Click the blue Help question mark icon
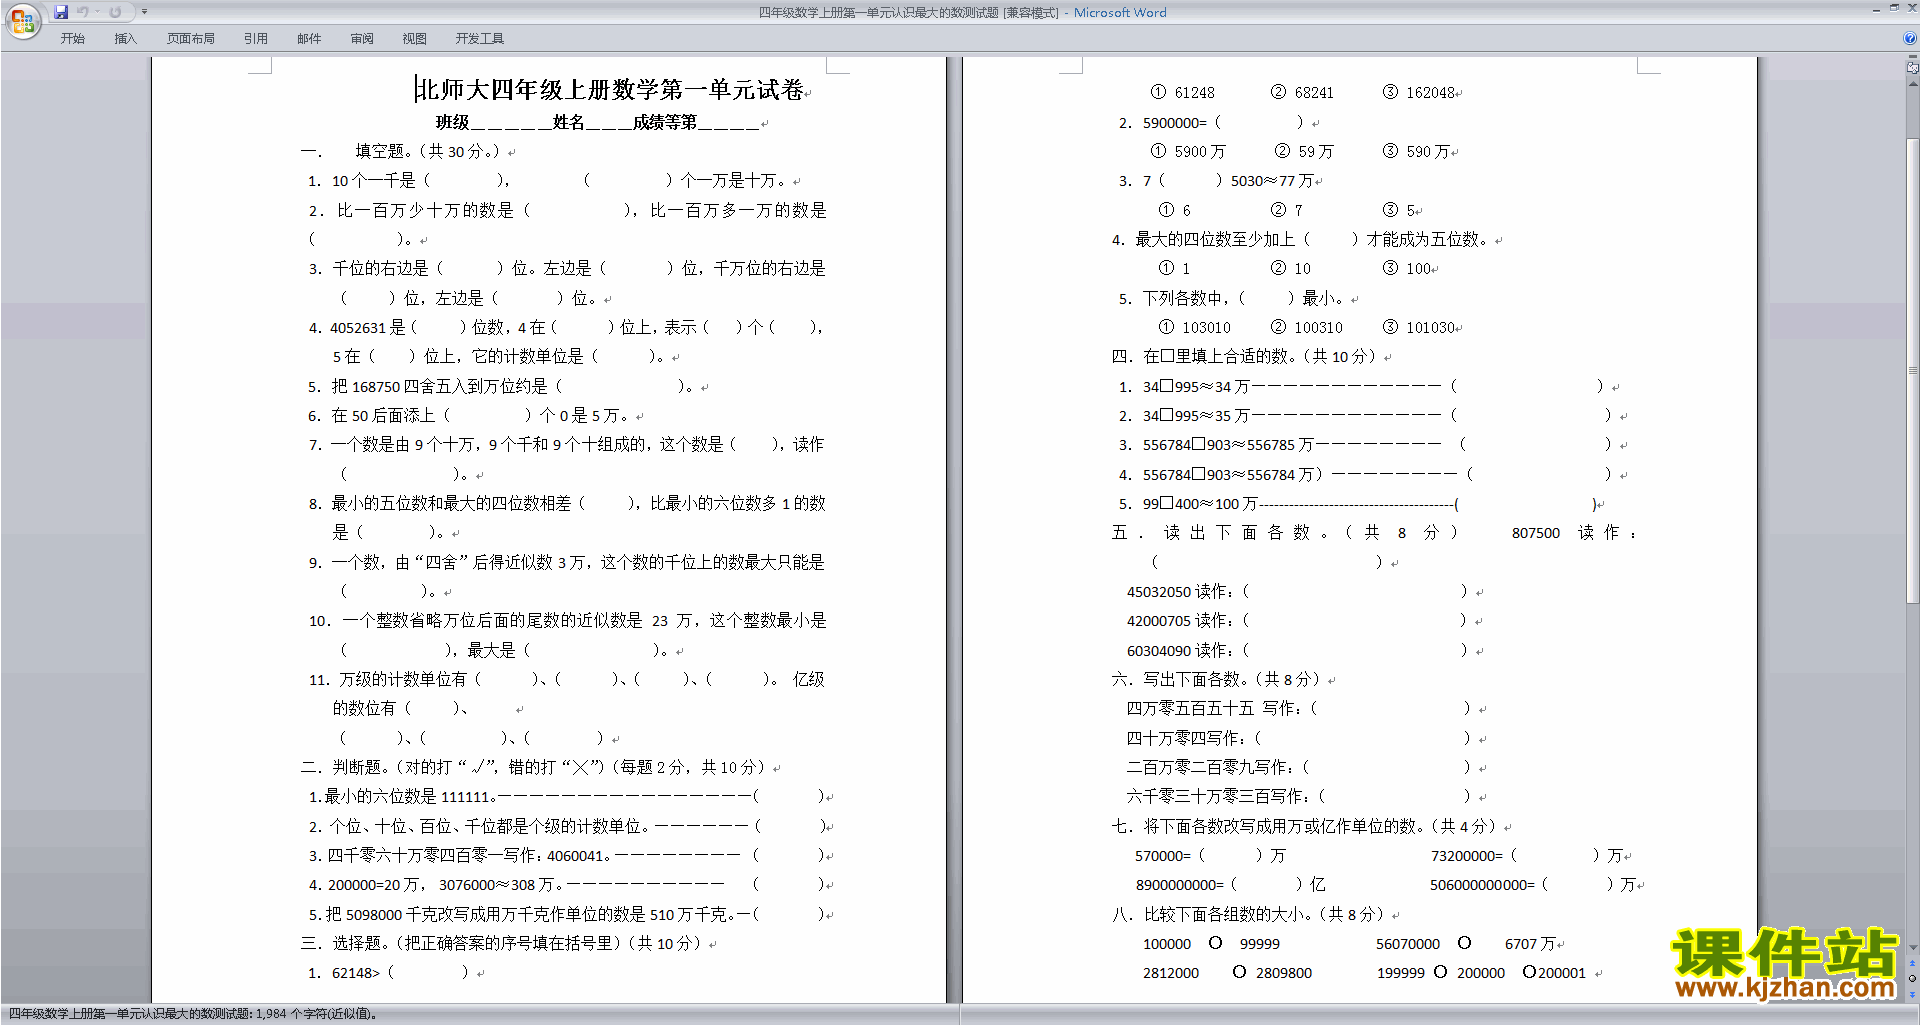This screenshot has width=1920, height=1025. click(x=1910, y=39)
